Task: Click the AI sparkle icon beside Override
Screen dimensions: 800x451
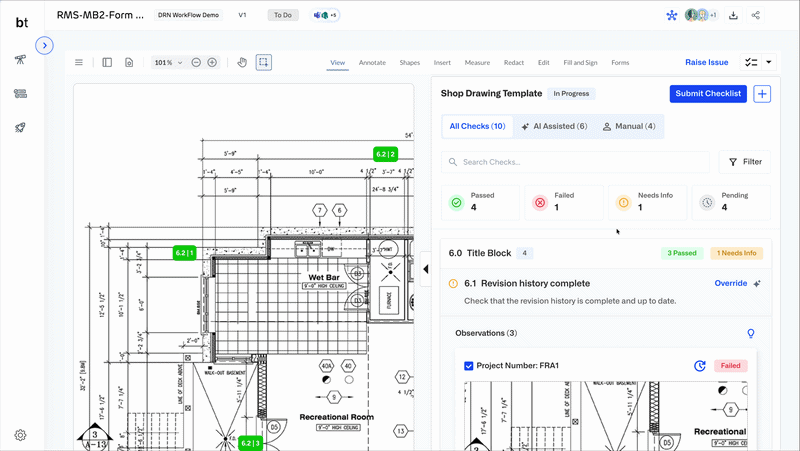Action: [x=757, y=284]
